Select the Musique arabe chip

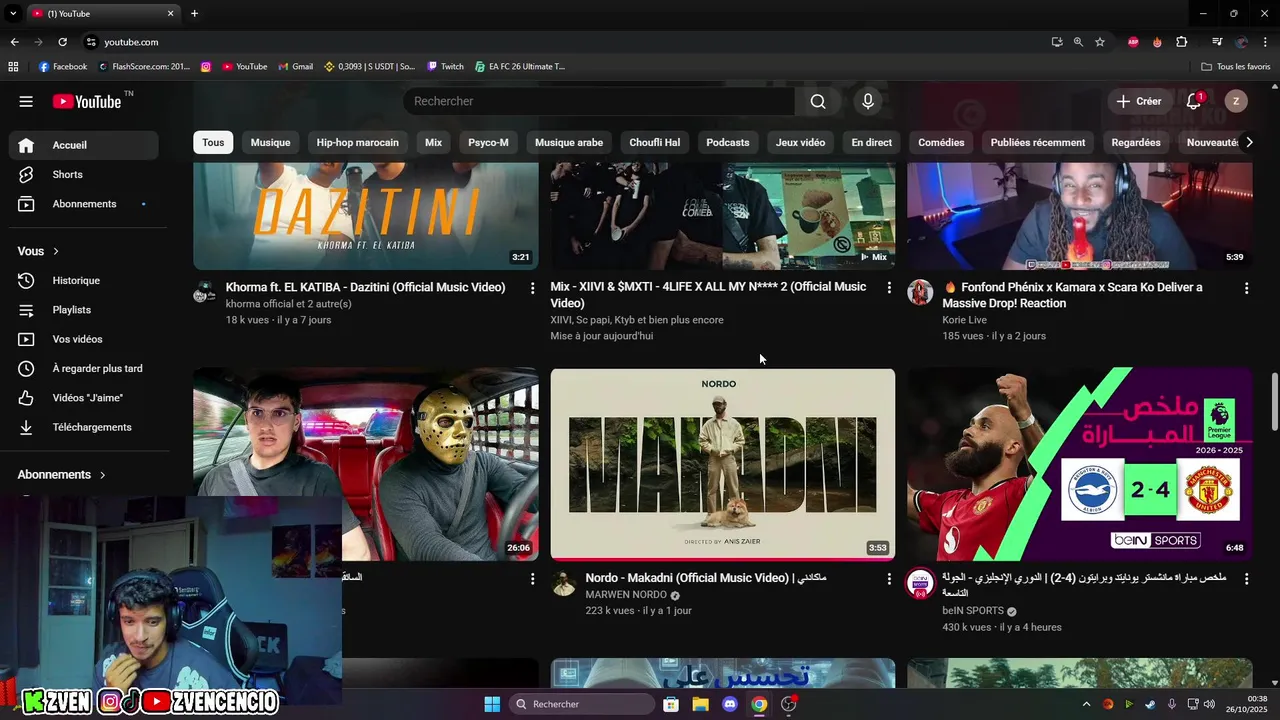569,142
